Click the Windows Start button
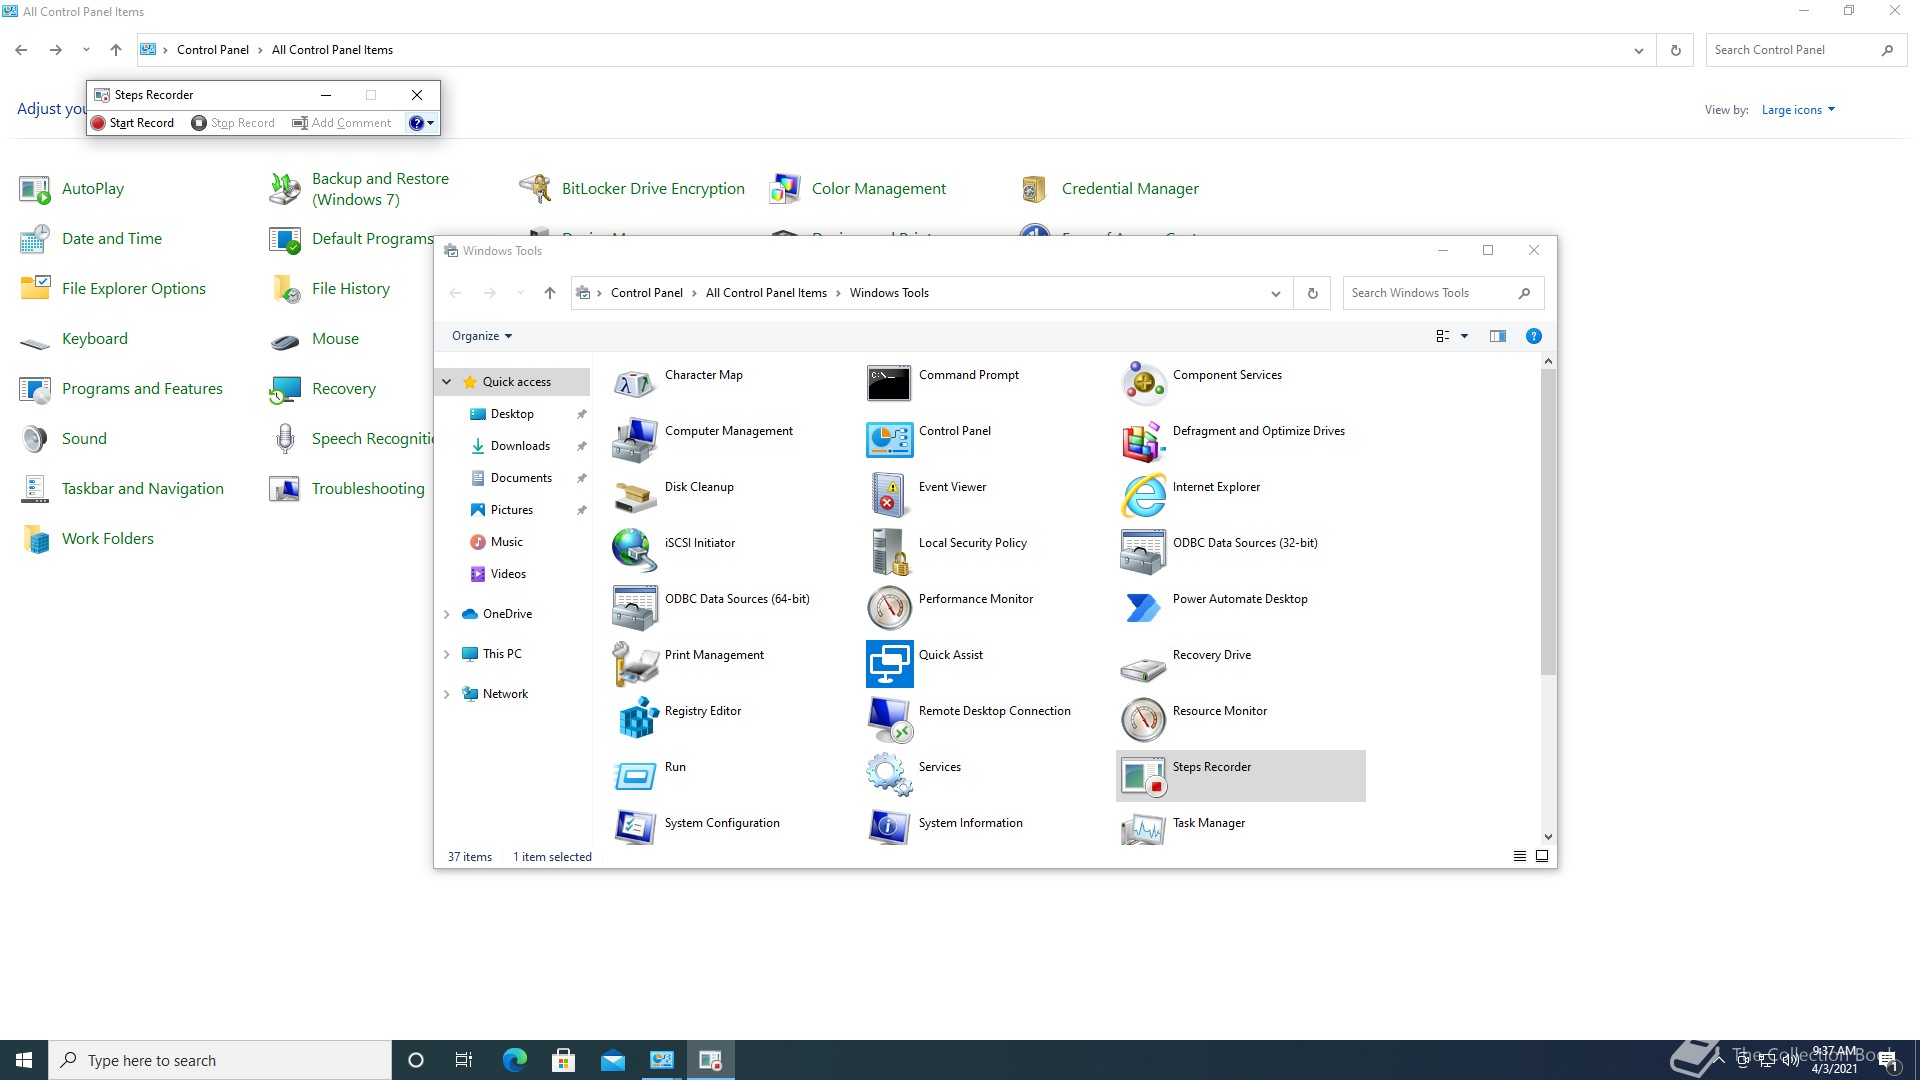 (x=24, y=1060)
